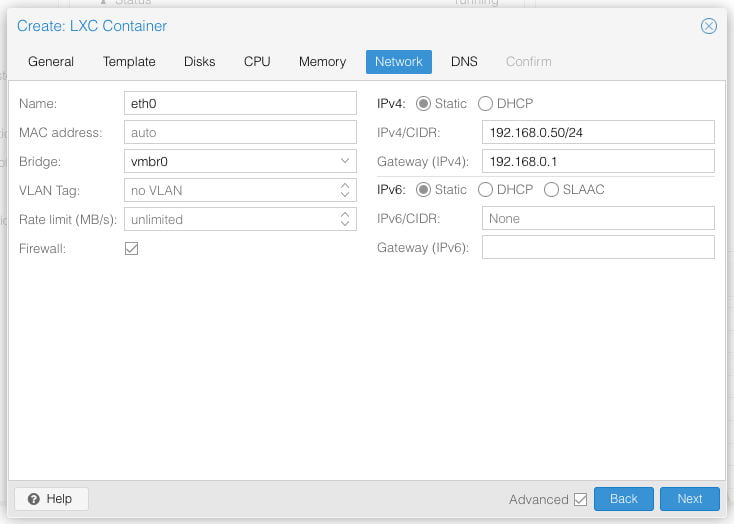
Task: Click the Help button with question icon
Action: click(51, 498)
